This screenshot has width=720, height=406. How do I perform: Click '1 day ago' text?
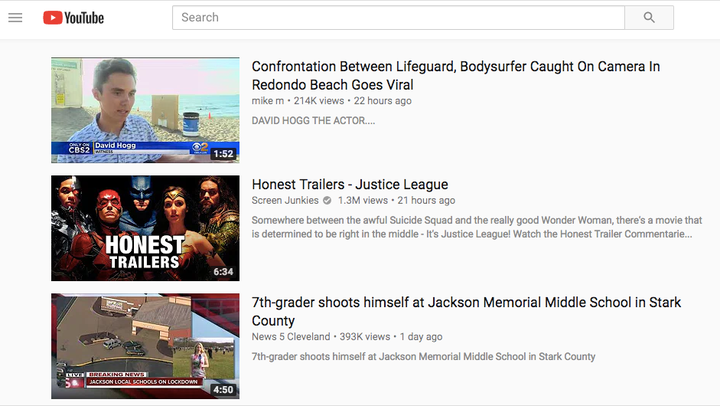pos(421,337)
